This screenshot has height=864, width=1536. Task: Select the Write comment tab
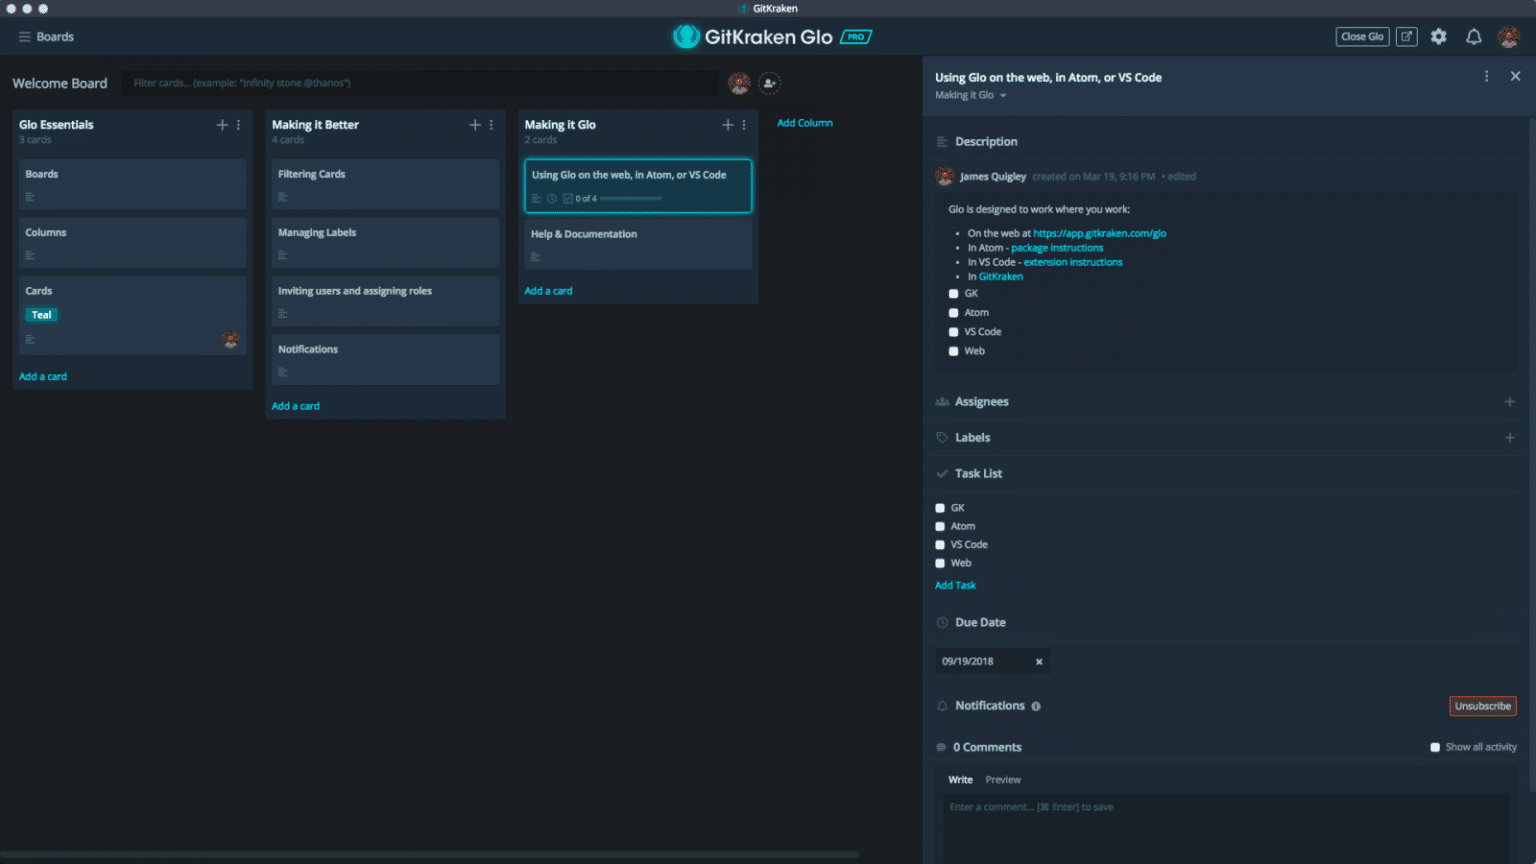[960, 779]
